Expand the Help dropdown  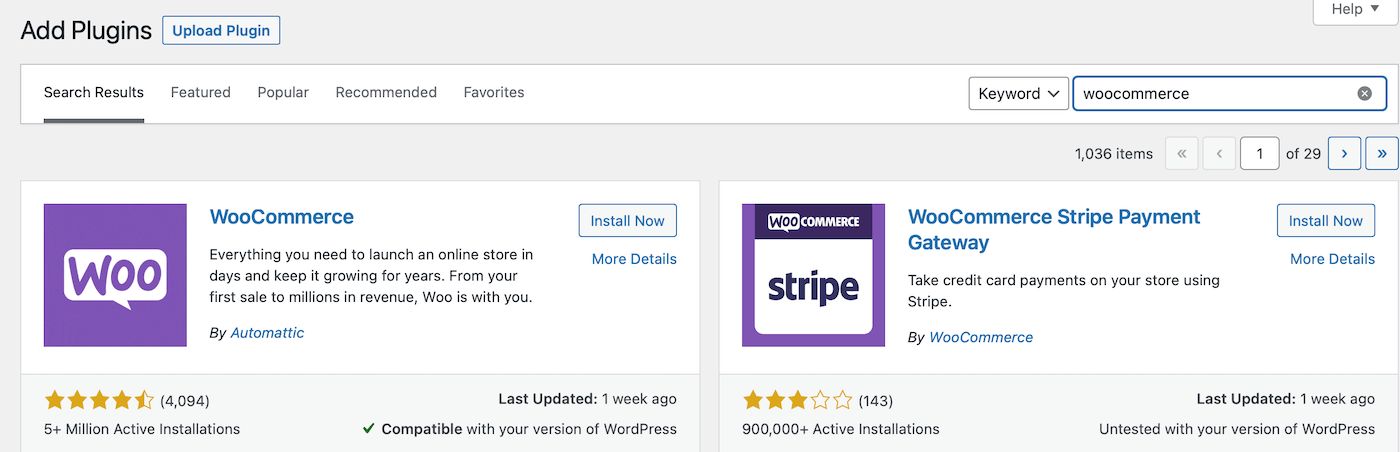tap(1355, 10)
